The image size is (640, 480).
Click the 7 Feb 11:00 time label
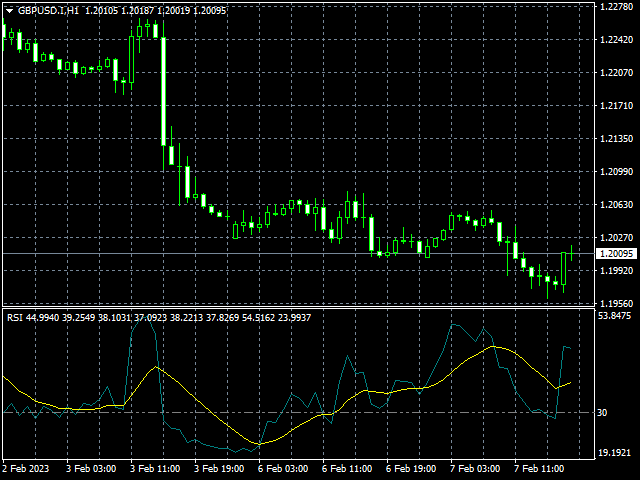tap(539, 469)
